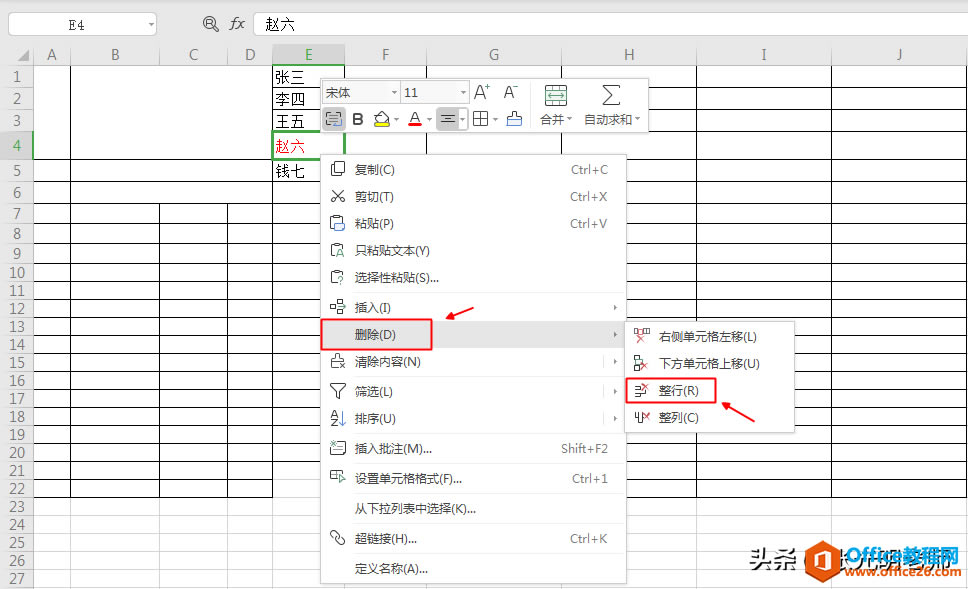Select column H header
Viewport: 968px width, 589px height.
pos(629,54)
